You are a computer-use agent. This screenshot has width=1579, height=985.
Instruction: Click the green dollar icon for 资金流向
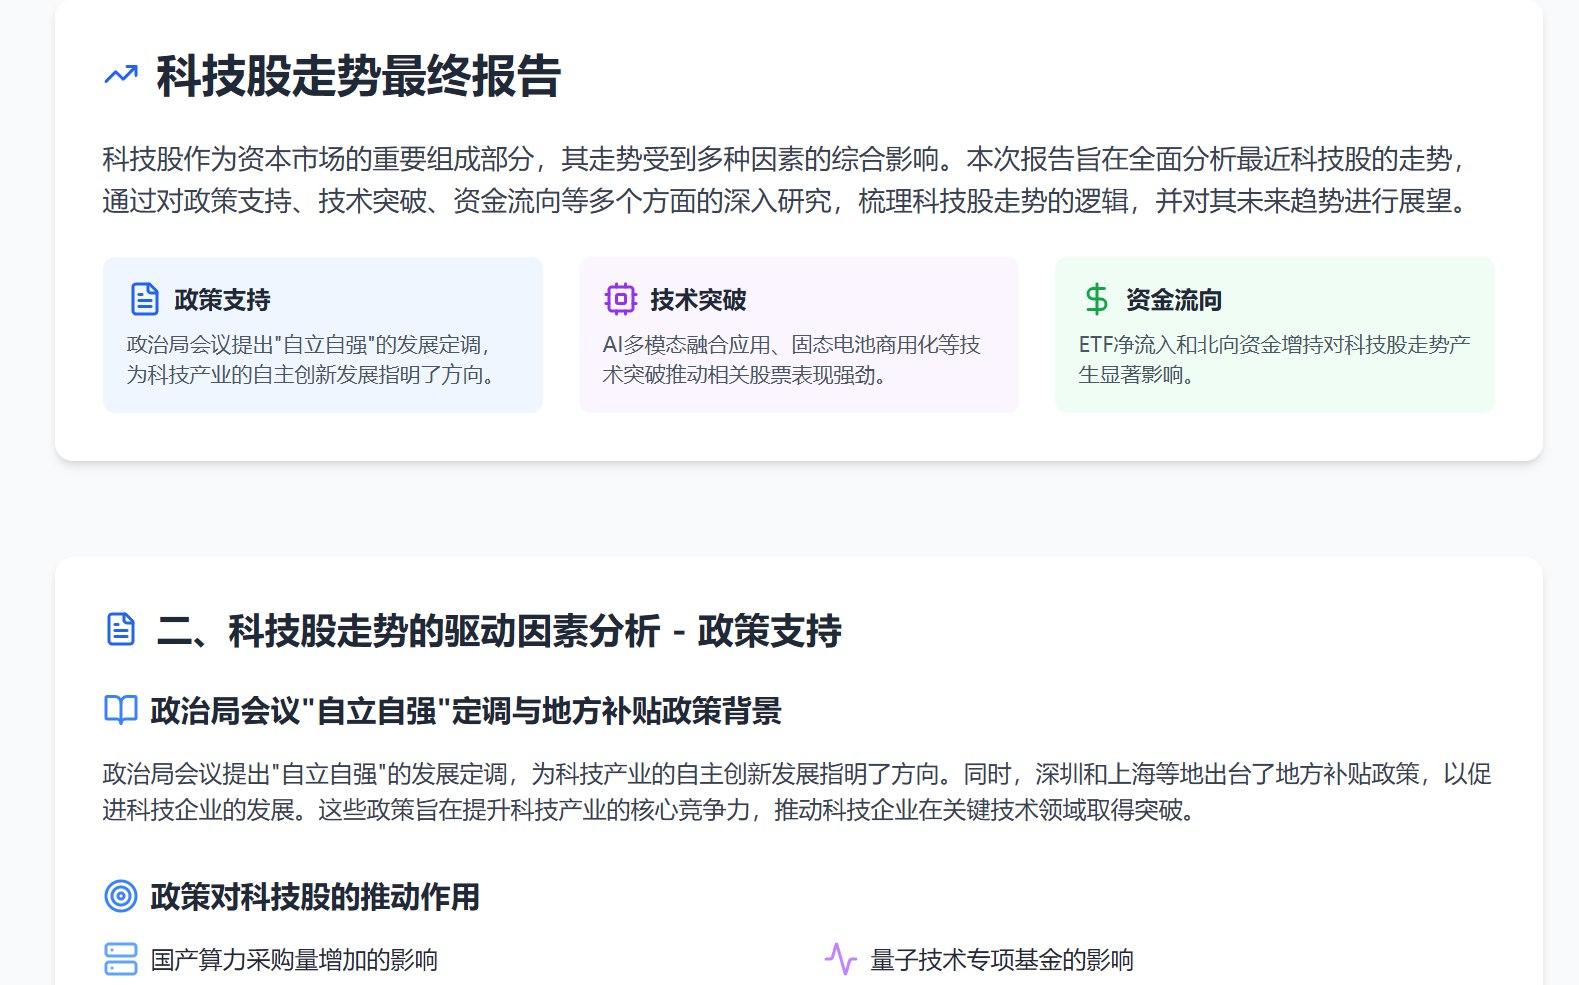[1096, 299]
